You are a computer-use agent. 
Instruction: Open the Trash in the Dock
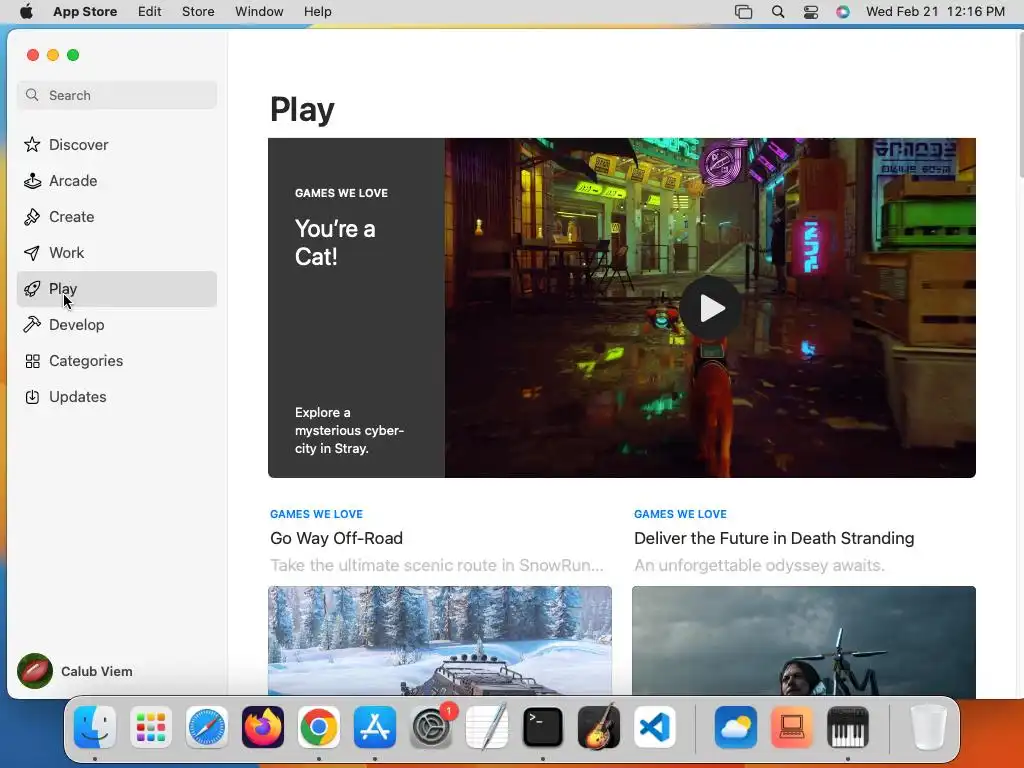tap(929, 727)
